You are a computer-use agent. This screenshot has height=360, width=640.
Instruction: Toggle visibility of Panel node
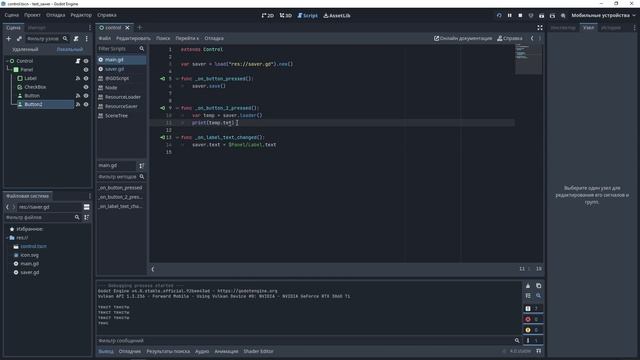click(86, 70)
